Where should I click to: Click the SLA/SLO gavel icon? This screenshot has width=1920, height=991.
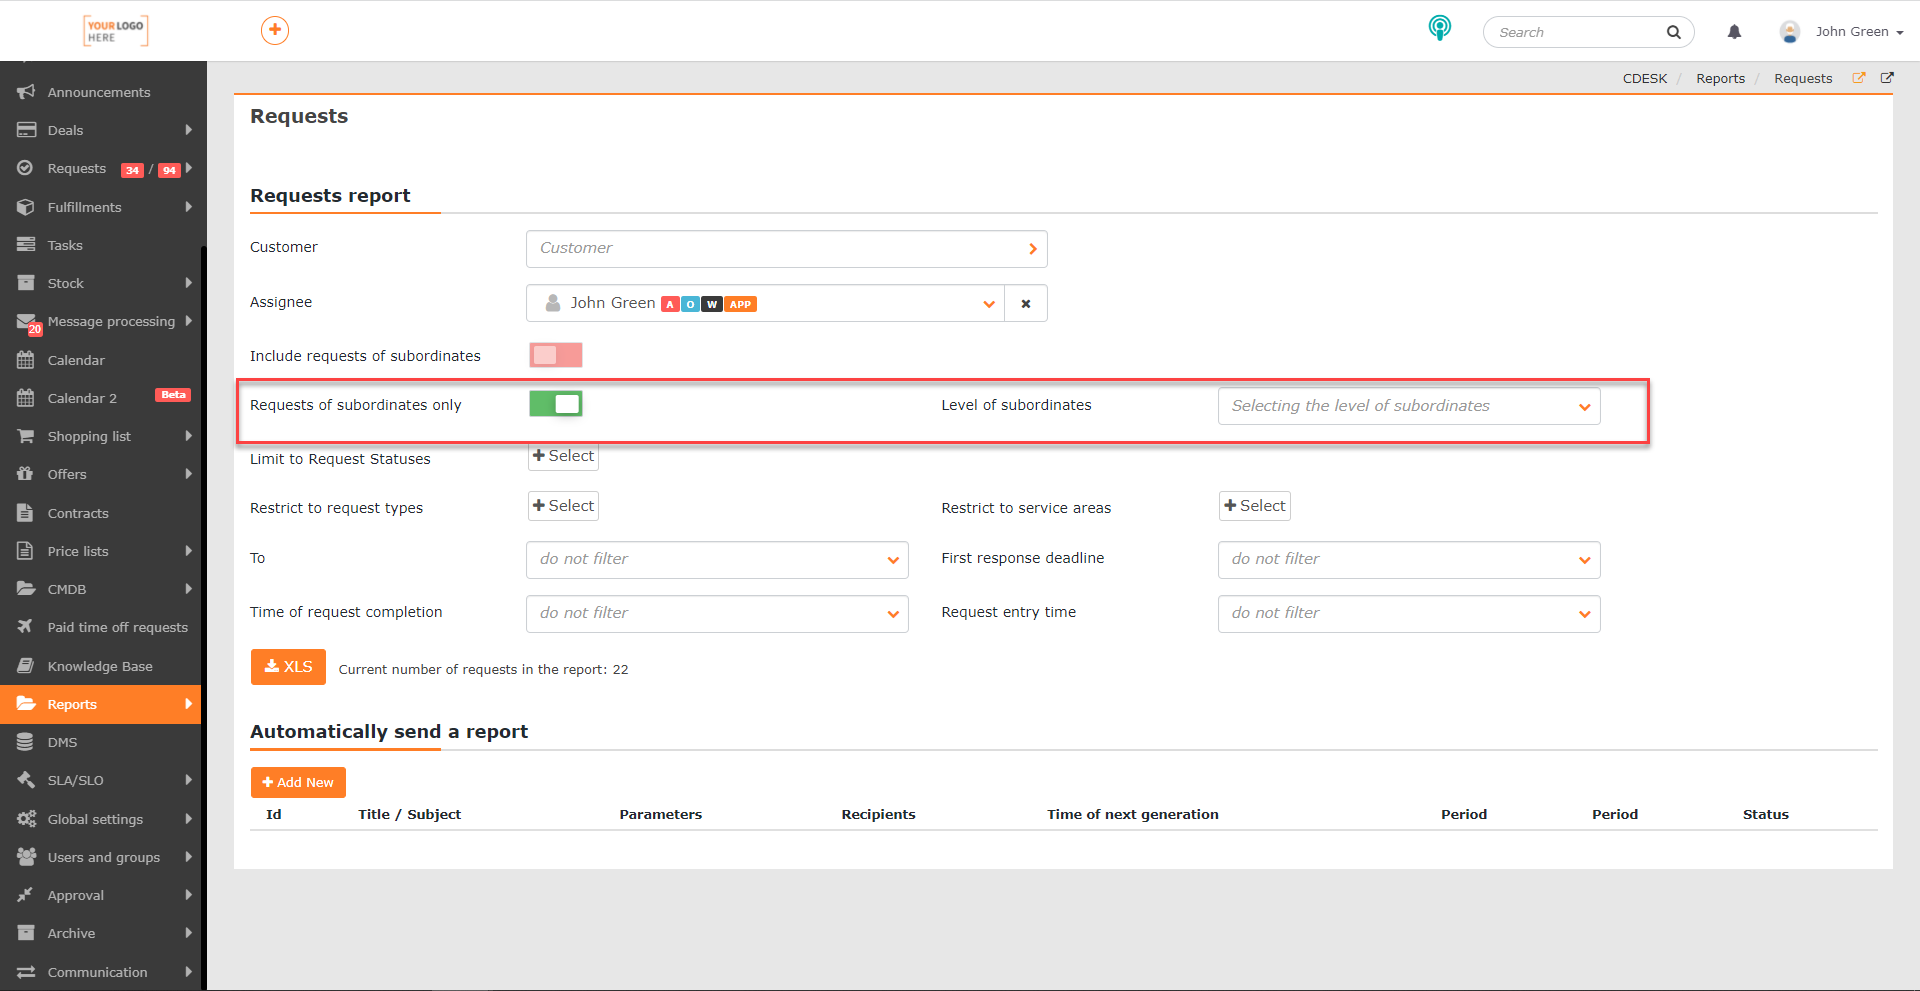tap(26, 780)
